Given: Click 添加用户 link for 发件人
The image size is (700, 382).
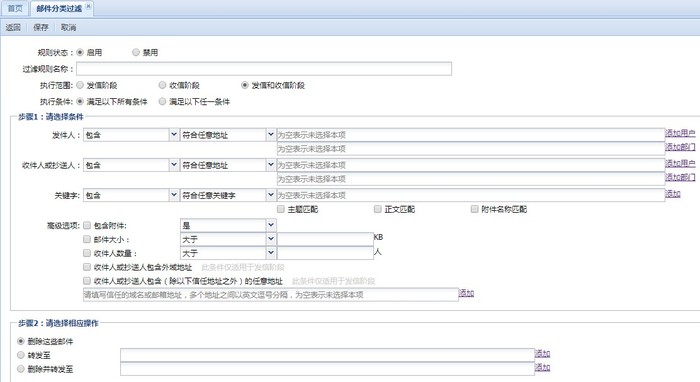Looking at the screenshot, I should click(x=680, y=133).
